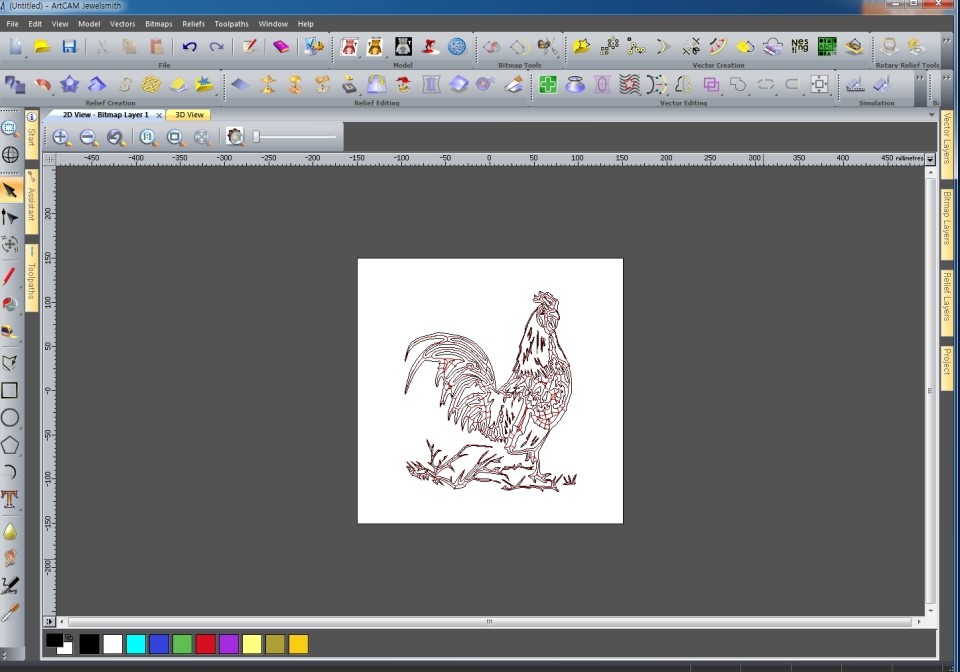
Task: Click the purple overlapping squares icon
Action: click(711, 84)
